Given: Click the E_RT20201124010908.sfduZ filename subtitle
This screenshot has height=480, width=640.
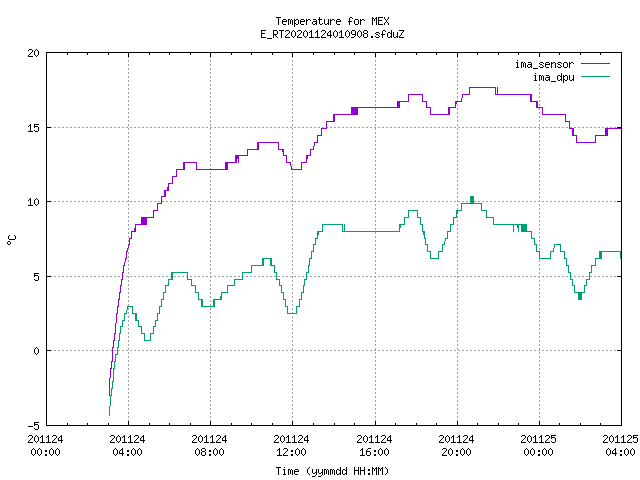Looking at the screenshot, I should point(332,34).
